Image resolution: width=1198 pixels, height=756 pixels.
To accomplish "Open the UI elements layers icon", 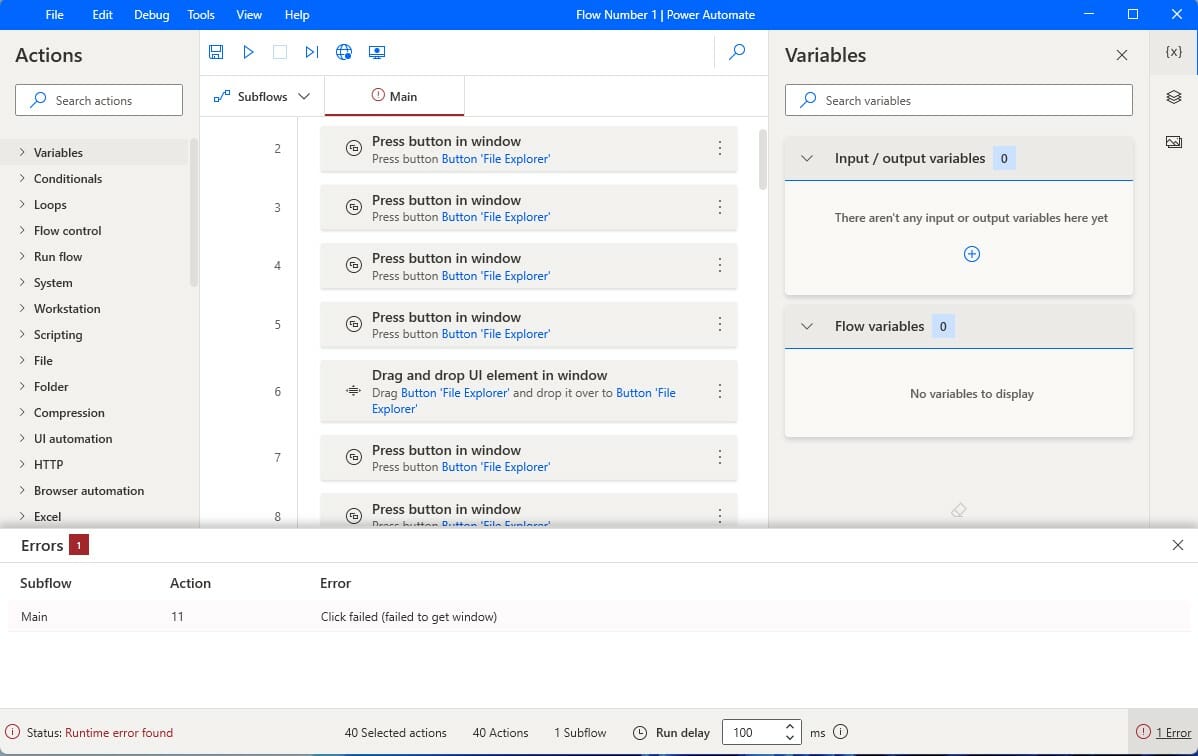I will pyautogui.click(x=1174, y=97).
